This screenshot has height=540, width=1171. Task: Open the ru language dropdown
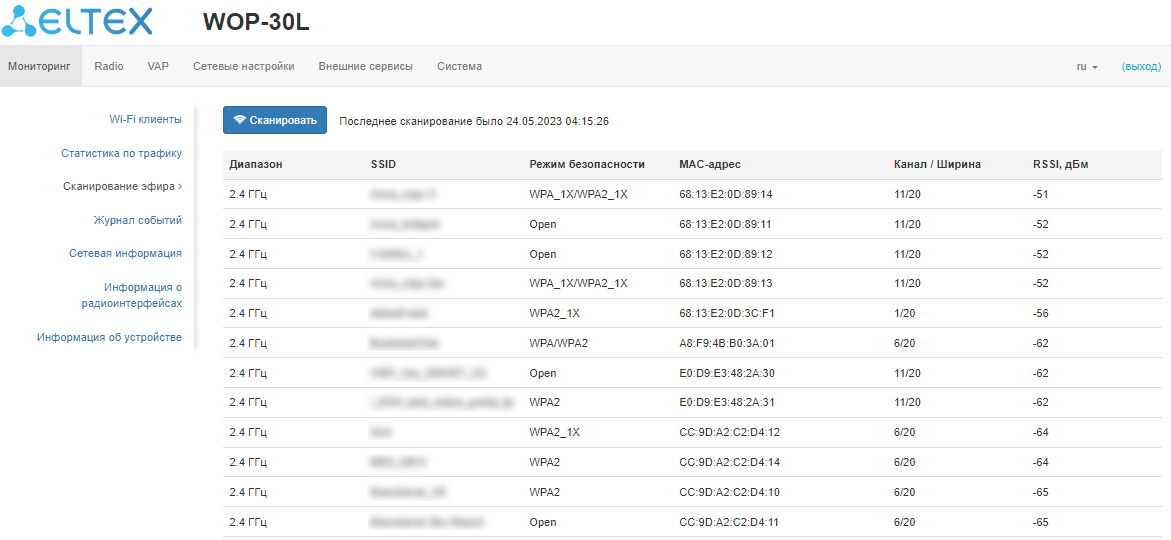coord(1087,66)
